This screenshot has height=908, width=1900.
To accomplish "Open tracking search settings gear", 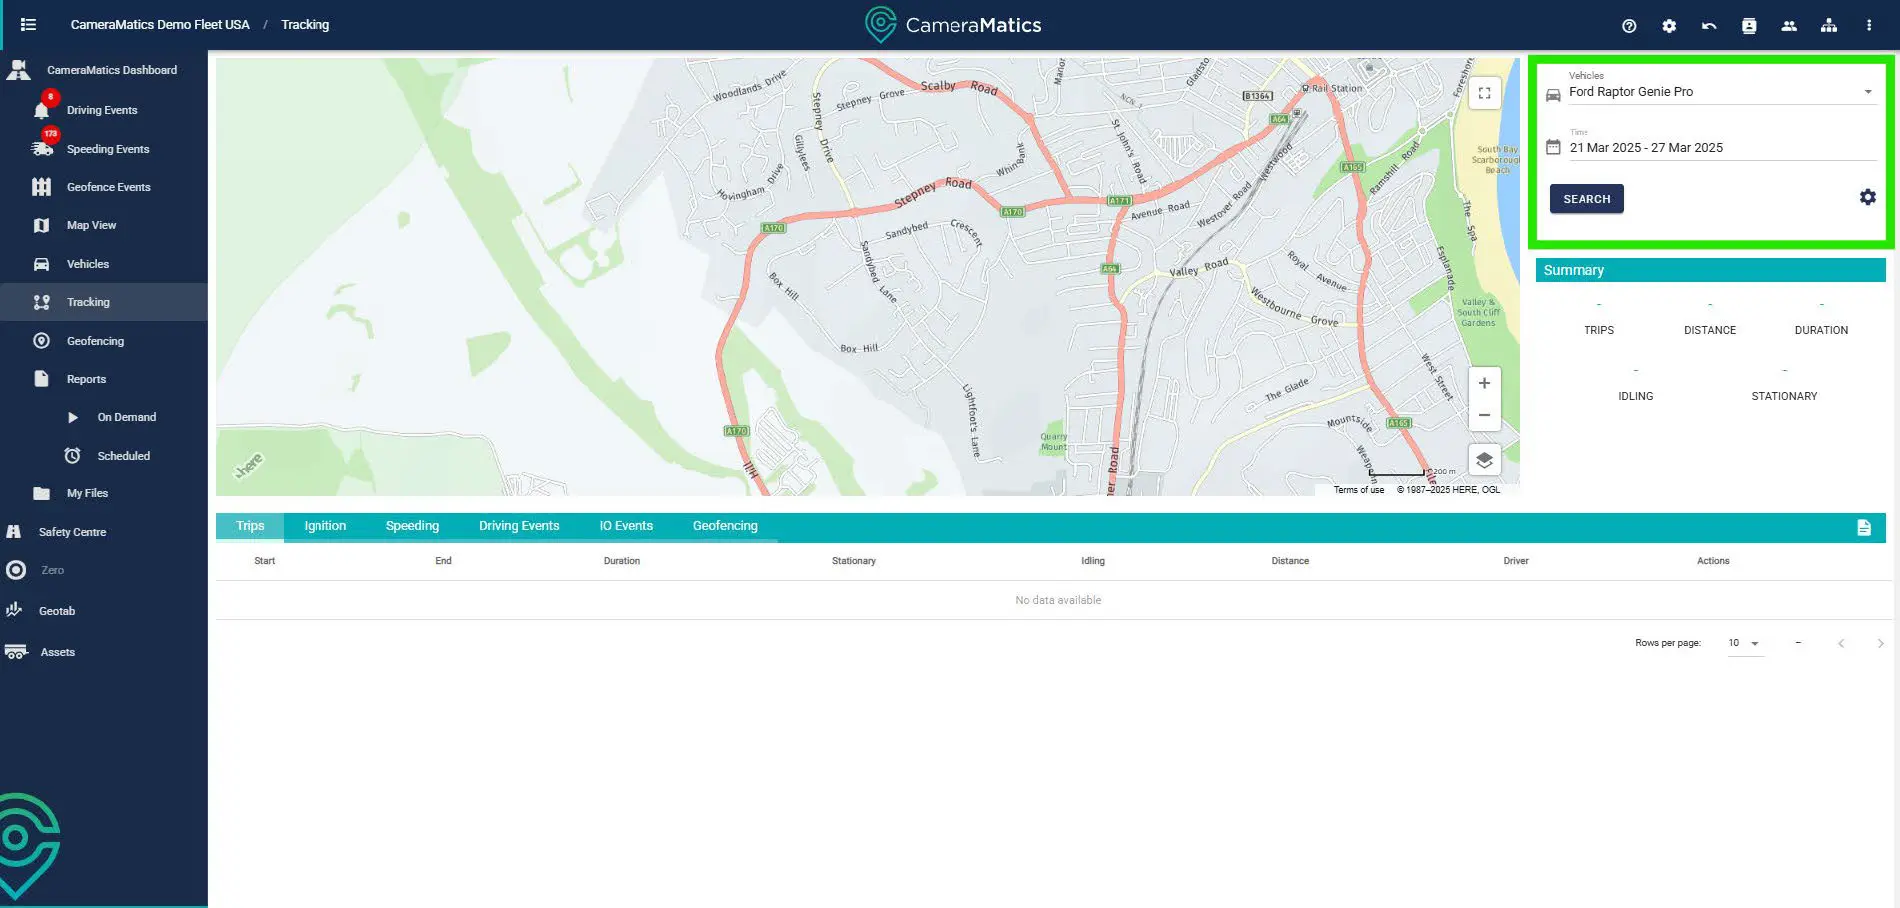I will pyautogui.click(x=1867, y=198).
